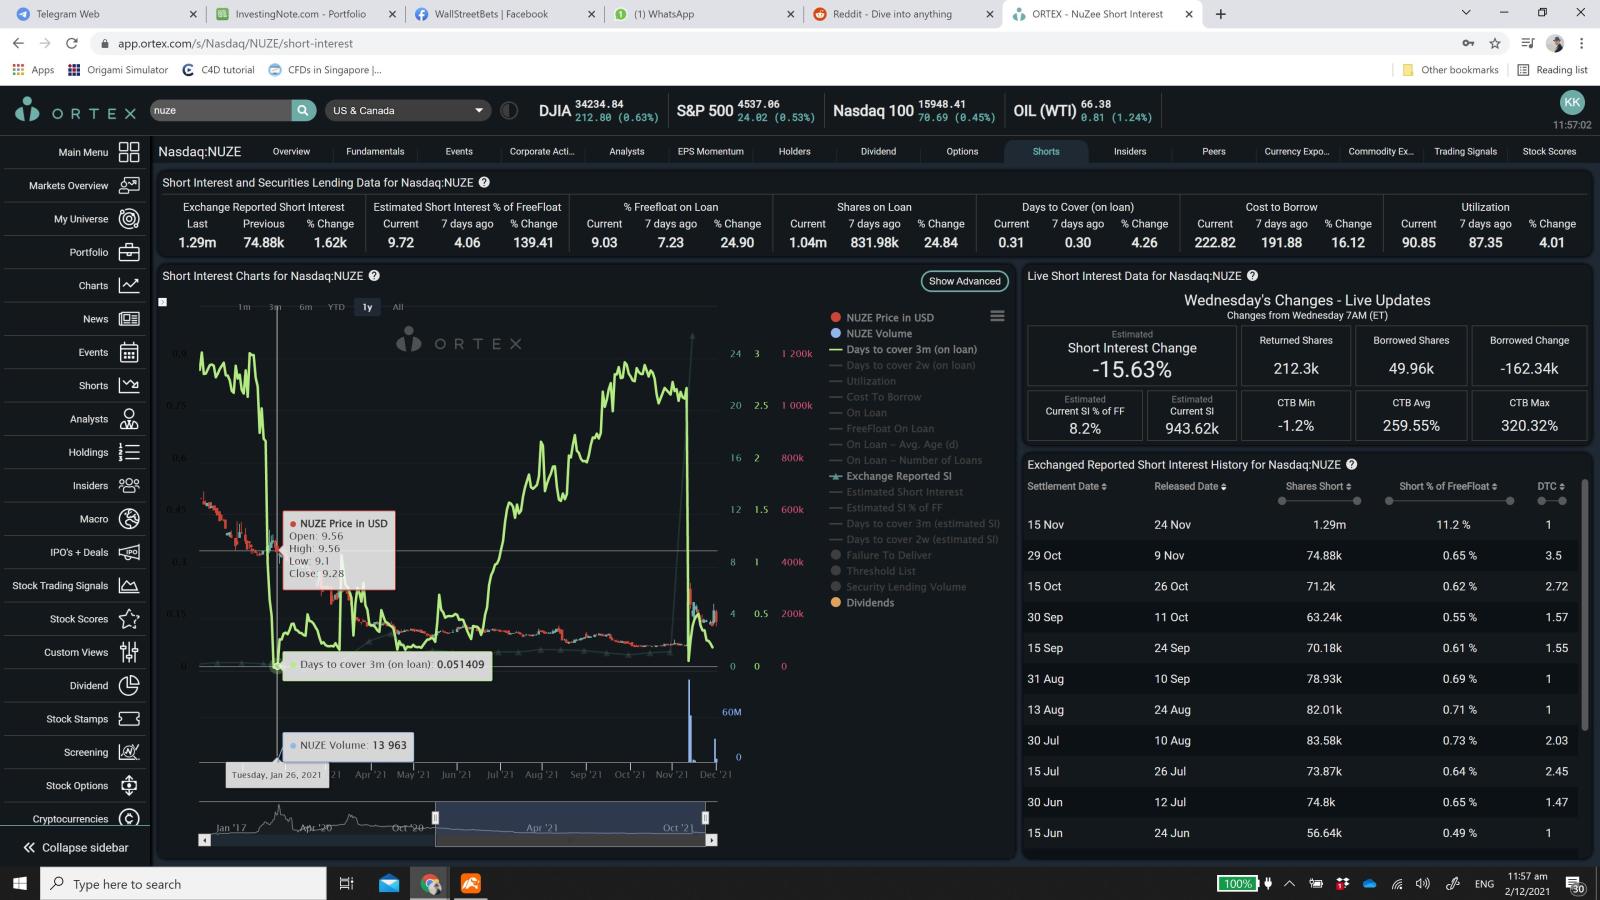The image size is (1600, 900).
Task: Enable Estimated Short Interest series
Action: point(897,492)
